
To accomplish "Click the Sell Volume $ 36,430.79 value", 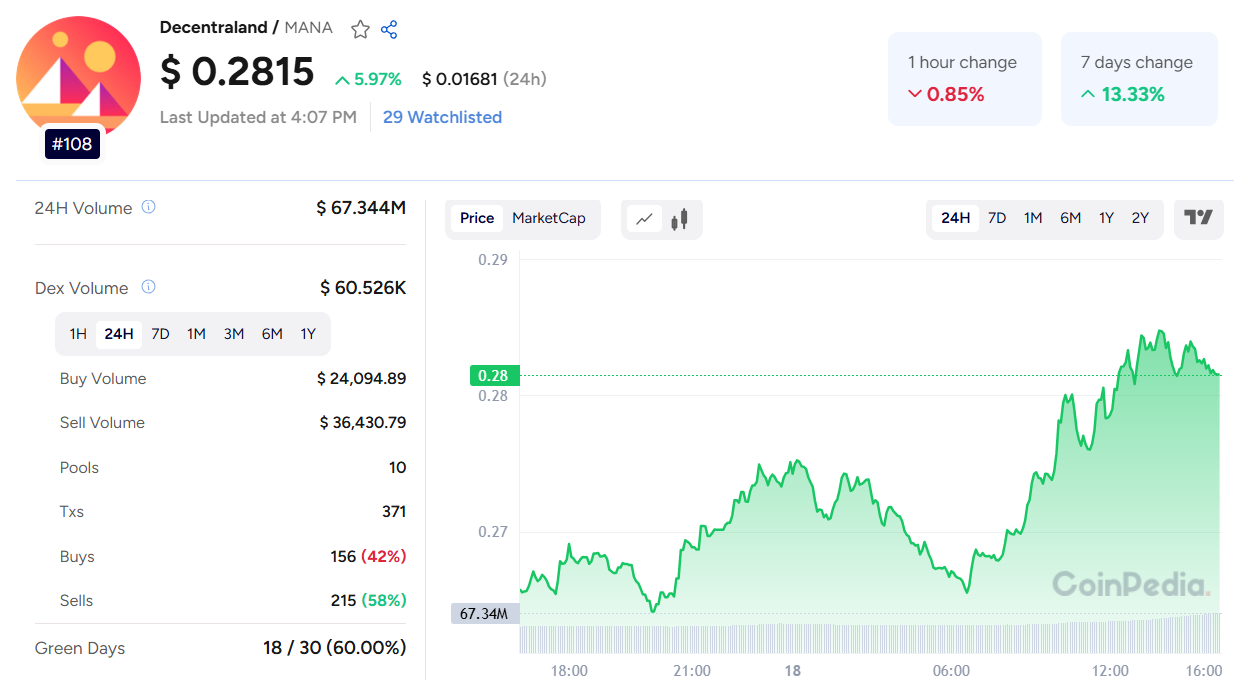I will 363,422.
